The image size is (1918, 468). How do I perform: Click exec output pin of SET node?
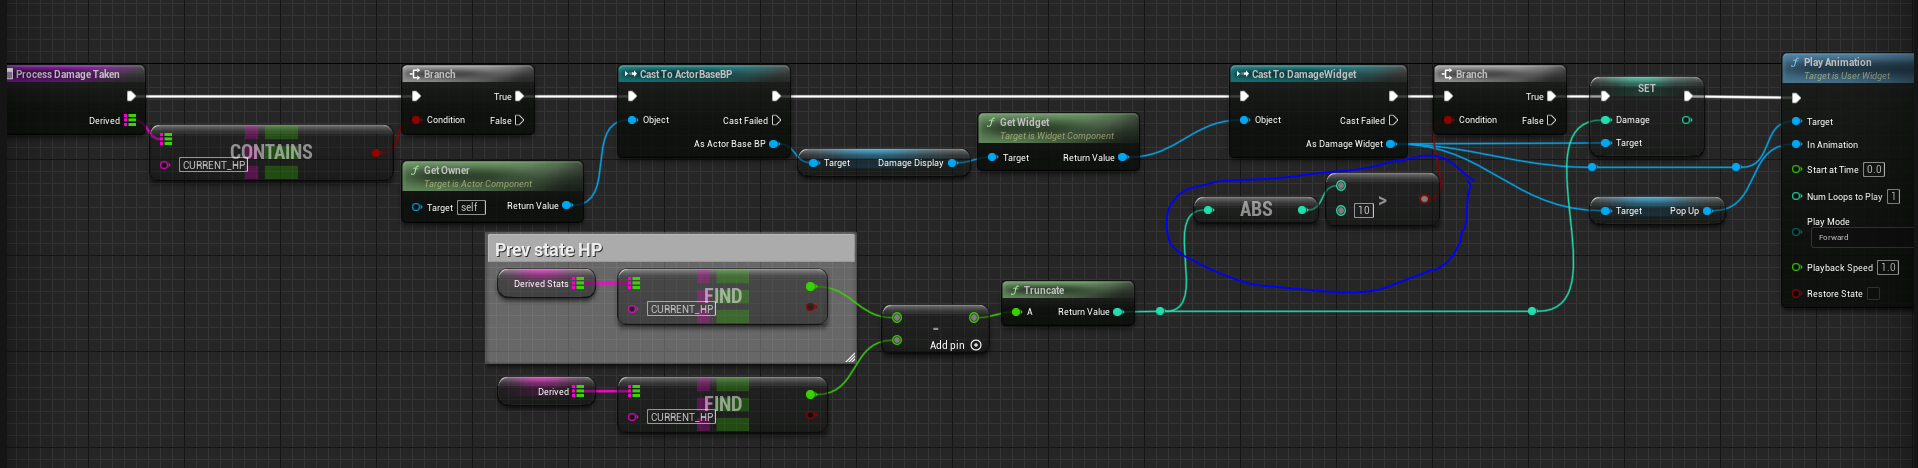(x=1688, y=96)
